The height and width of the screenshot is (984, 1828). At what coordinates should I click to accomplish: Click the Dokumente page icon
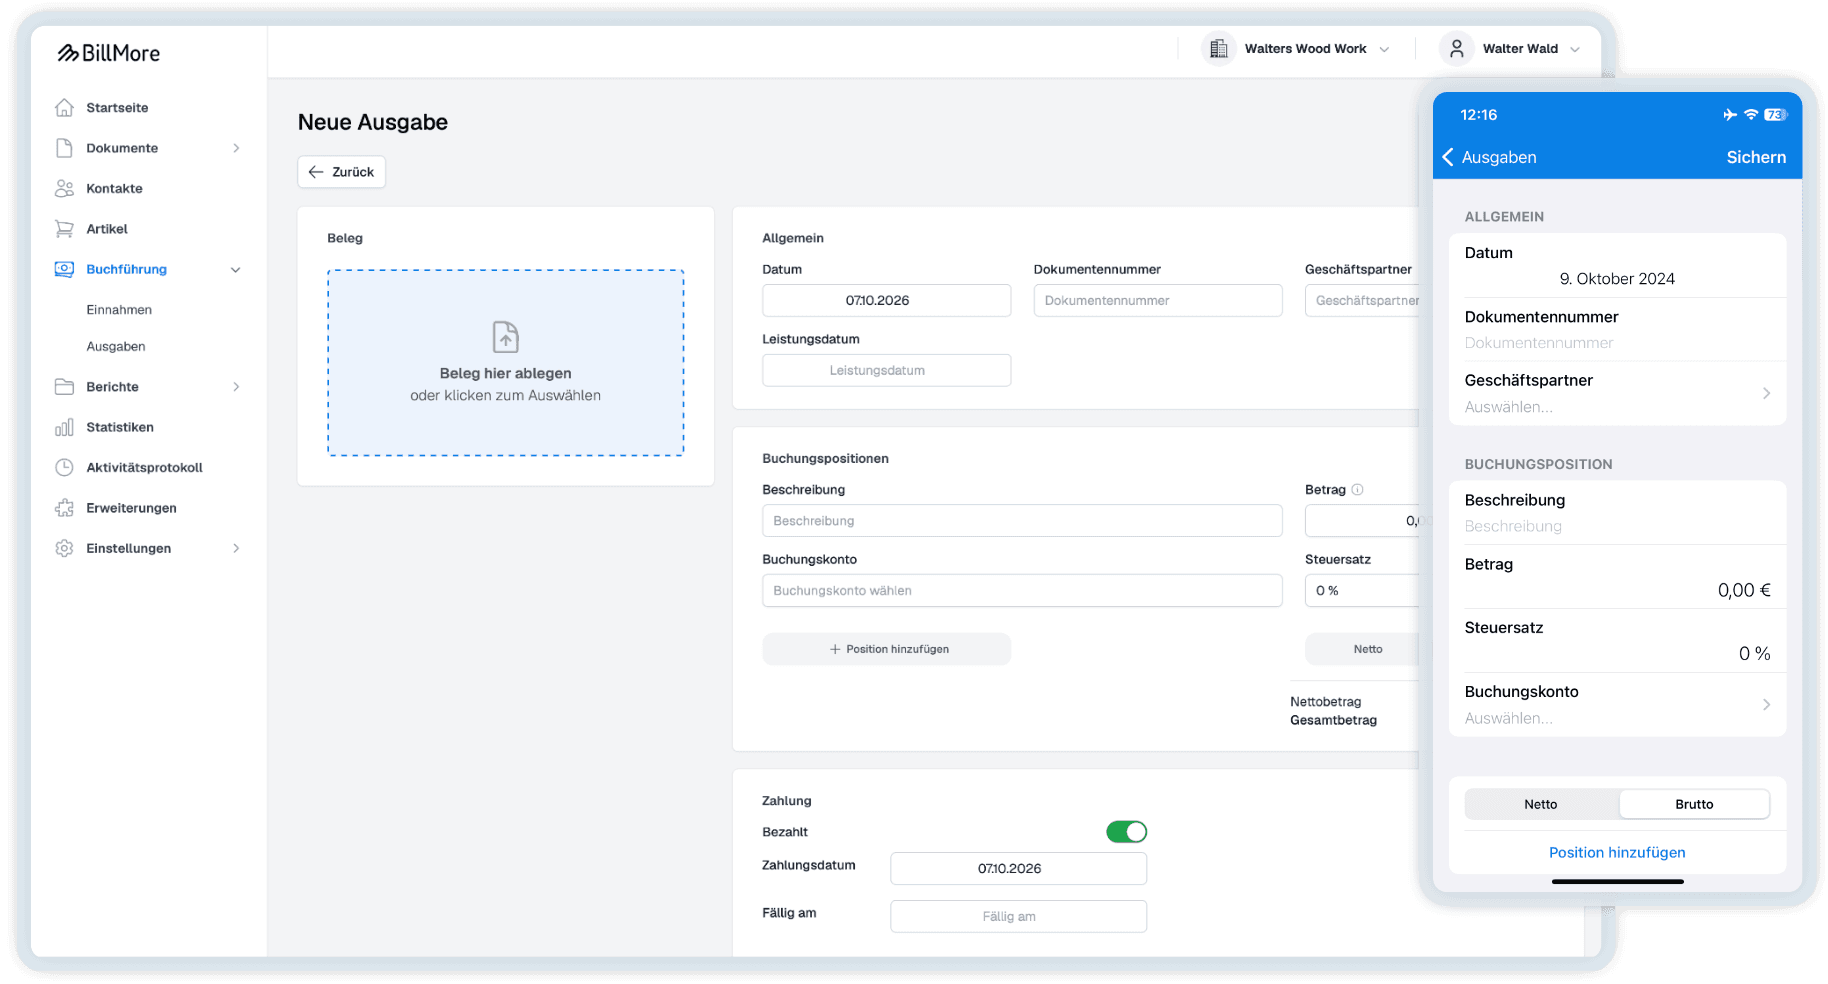(x=65, y=148)
